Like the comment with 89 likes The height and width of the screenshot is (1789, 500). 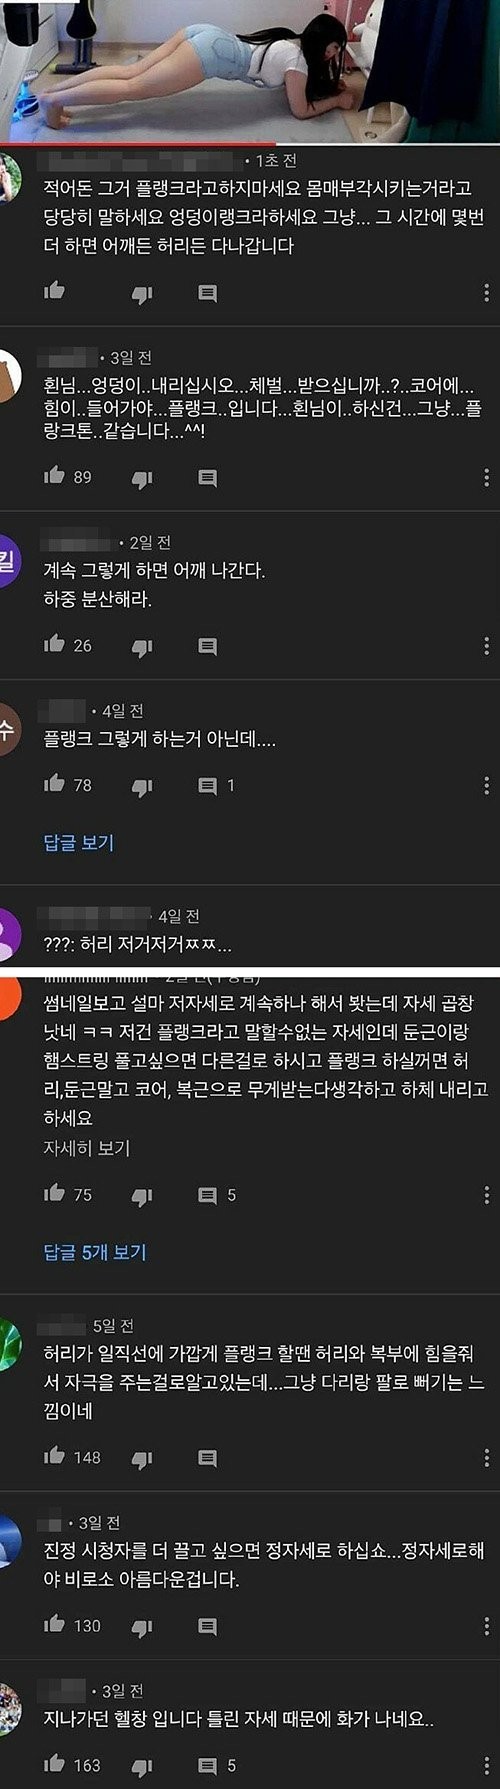point(54,476)
